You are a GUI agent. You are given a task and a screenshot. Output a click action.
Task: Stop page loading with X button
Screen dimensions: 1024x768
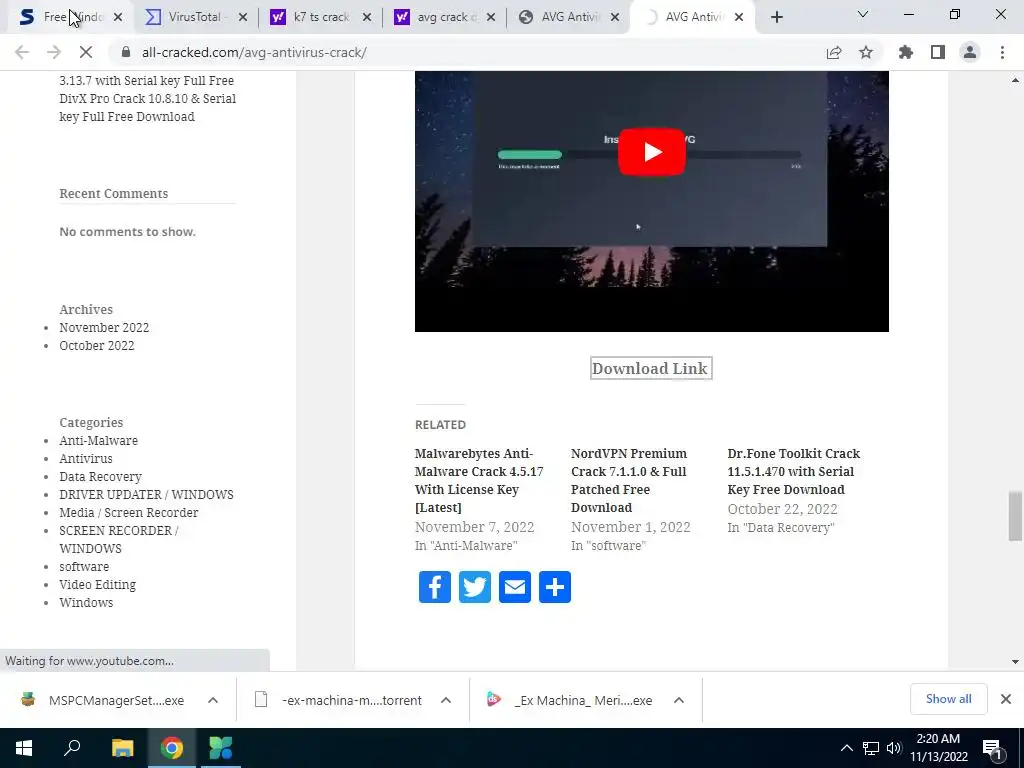86,52
